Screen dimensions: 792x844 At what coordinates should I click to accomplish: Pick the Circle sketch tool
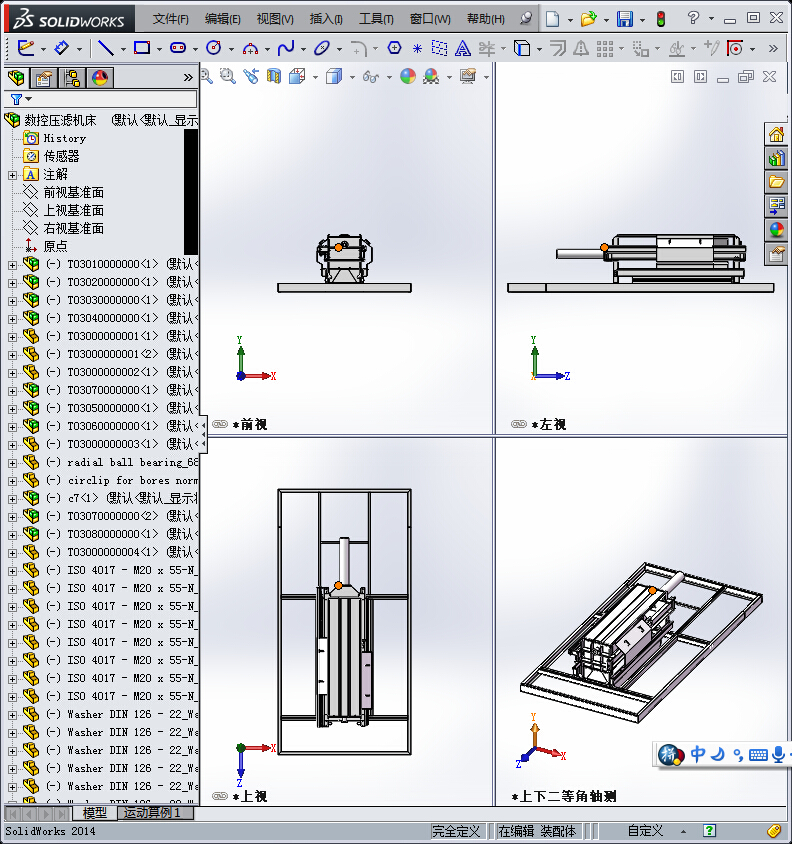214,48
